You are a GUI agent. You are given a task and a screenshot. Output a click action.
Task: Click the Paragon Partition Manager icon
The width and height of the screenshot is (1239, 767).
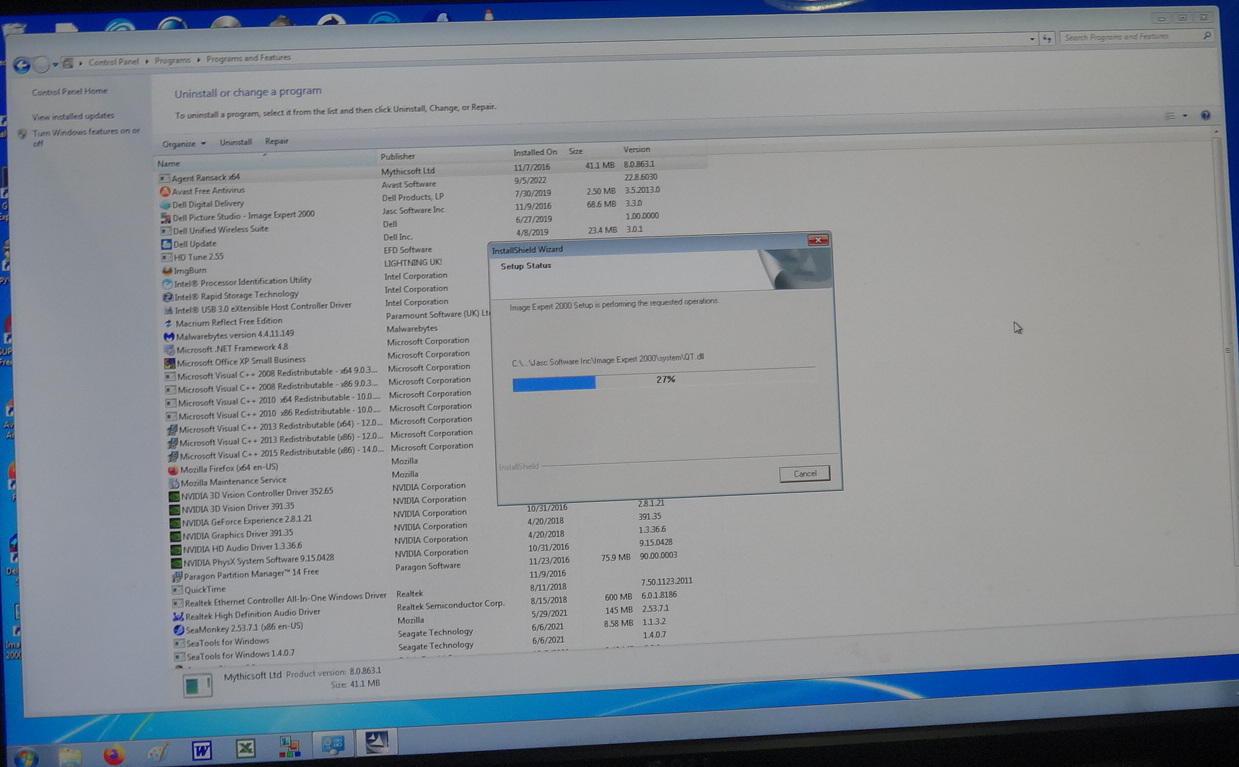pyautogui.click(x=177, y=576)
